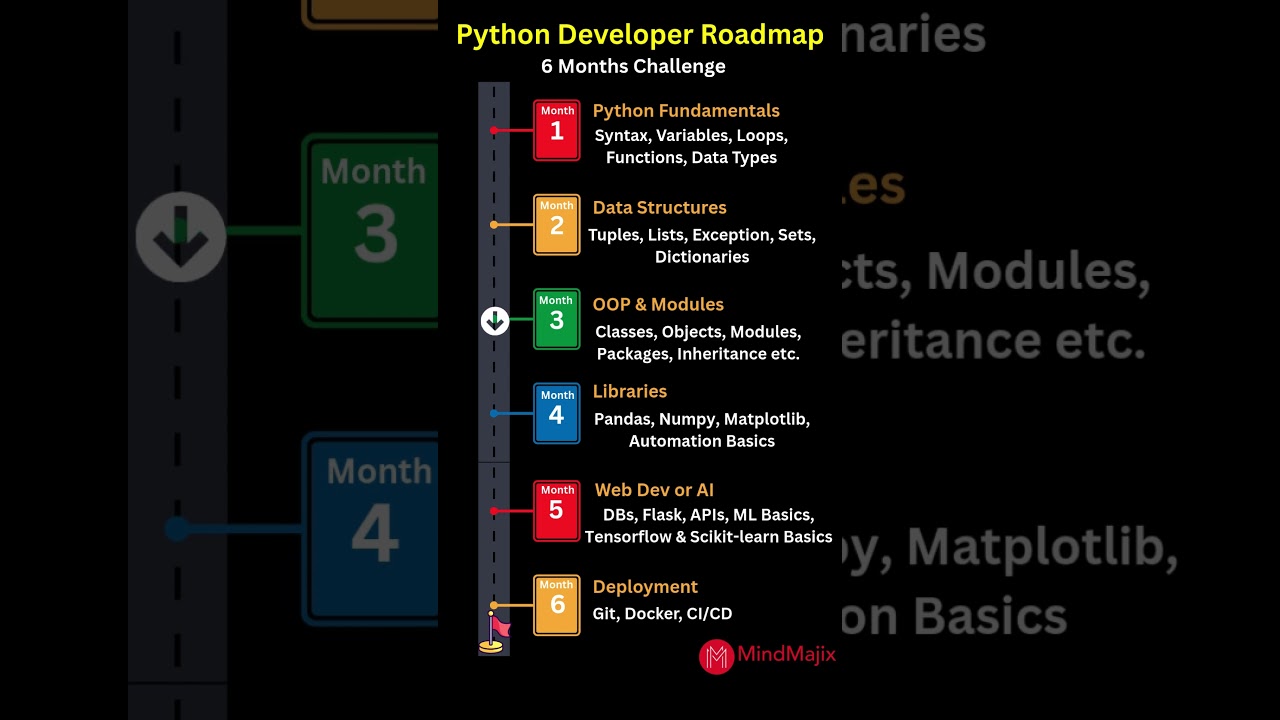This screenshot has width=1280, height=720.
Task: Click the small green Month 3 badge
Action: 556,319
